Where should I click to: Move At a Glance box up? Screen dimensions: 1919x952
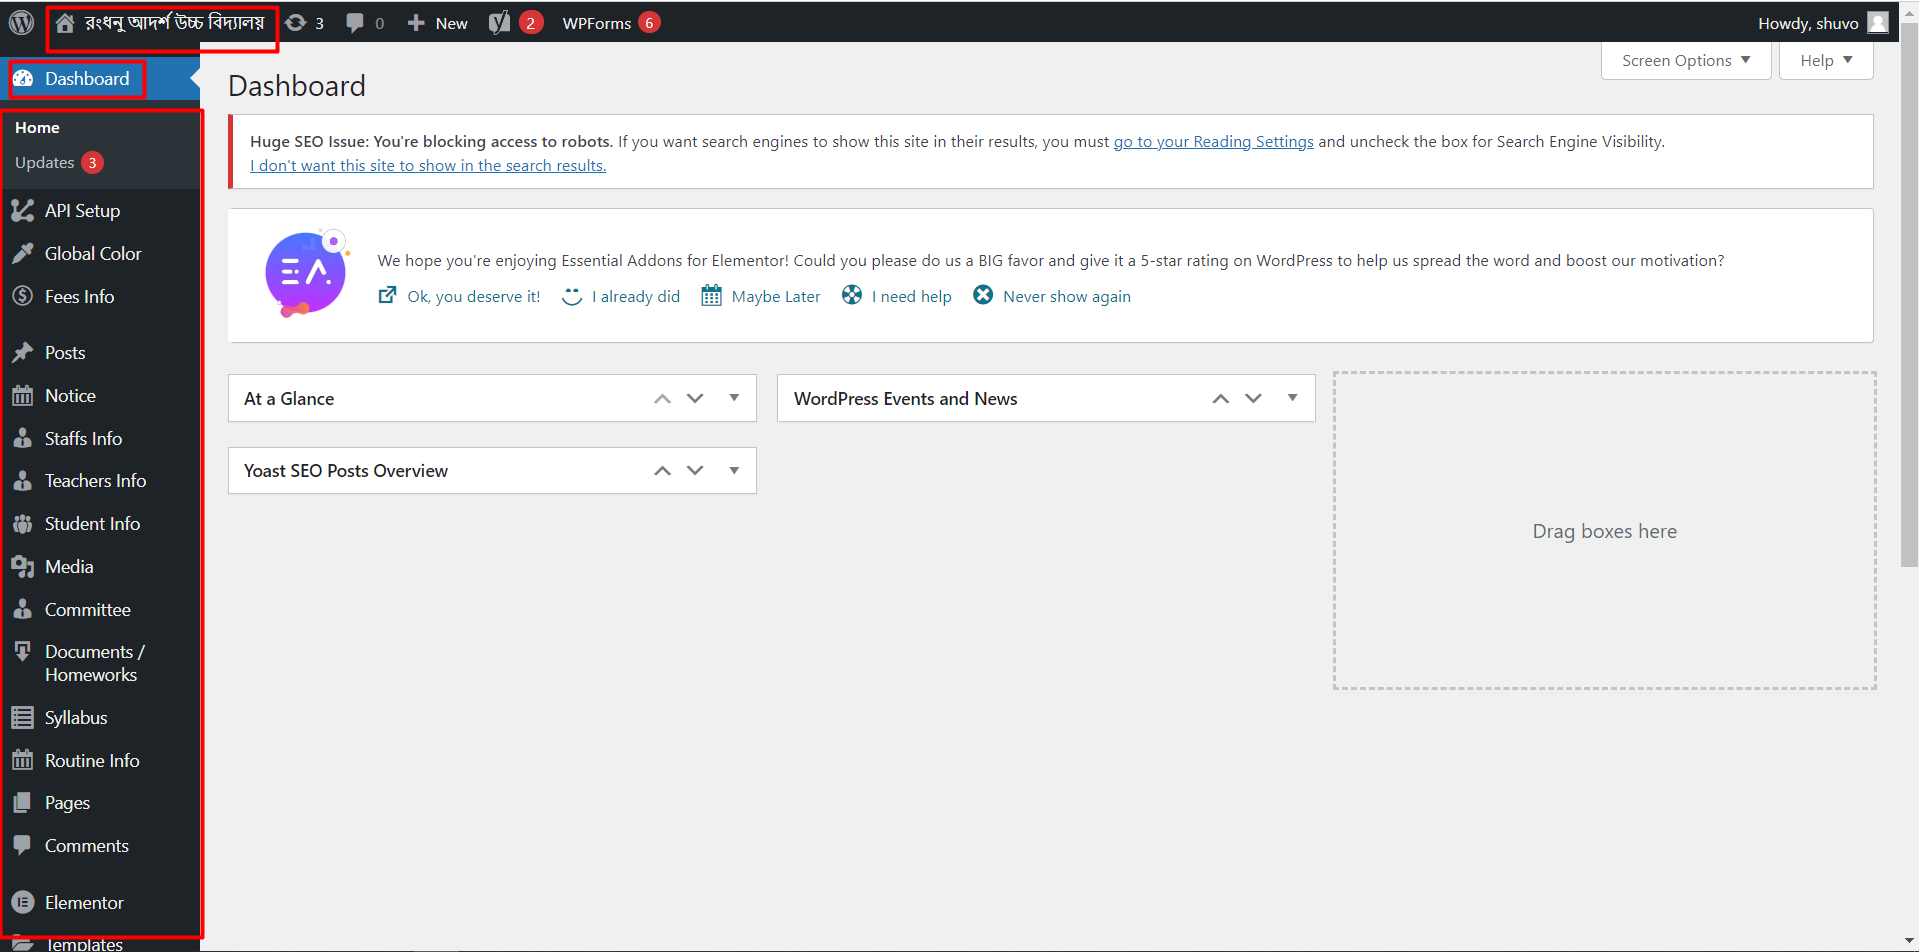tap(662, 398)
